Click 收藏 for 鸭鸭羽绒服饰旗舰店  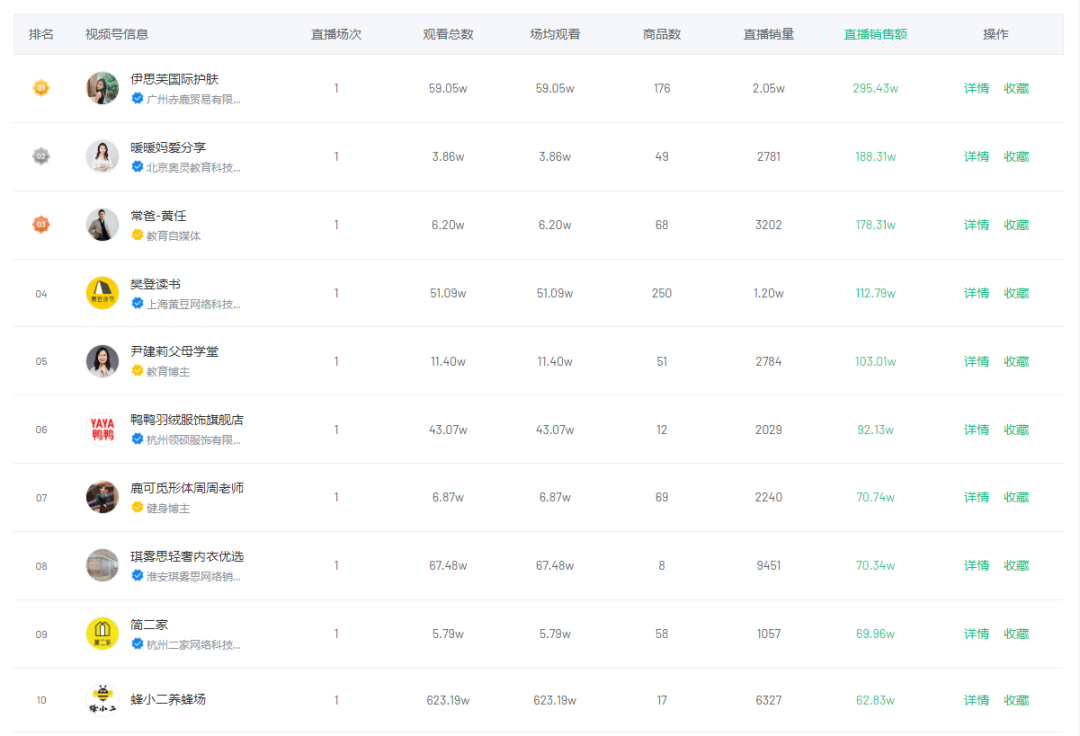click(x=1016, y=429)
